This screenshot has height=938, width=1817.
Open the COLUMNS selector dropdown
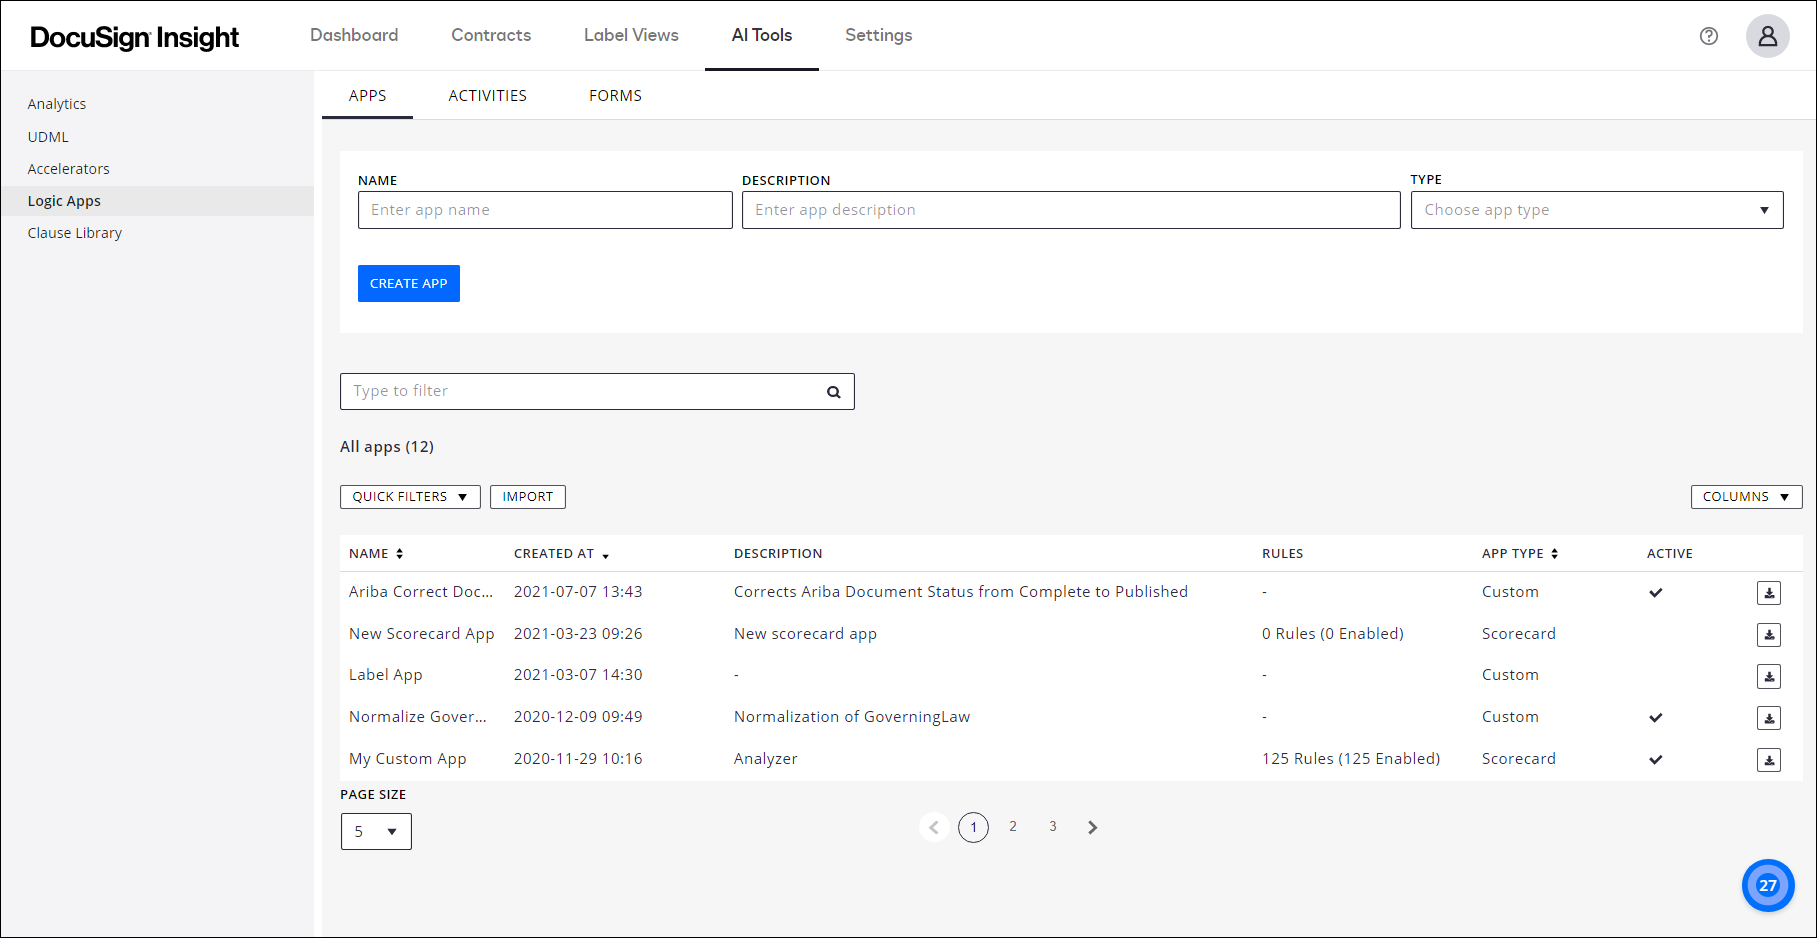(1746, 496)
